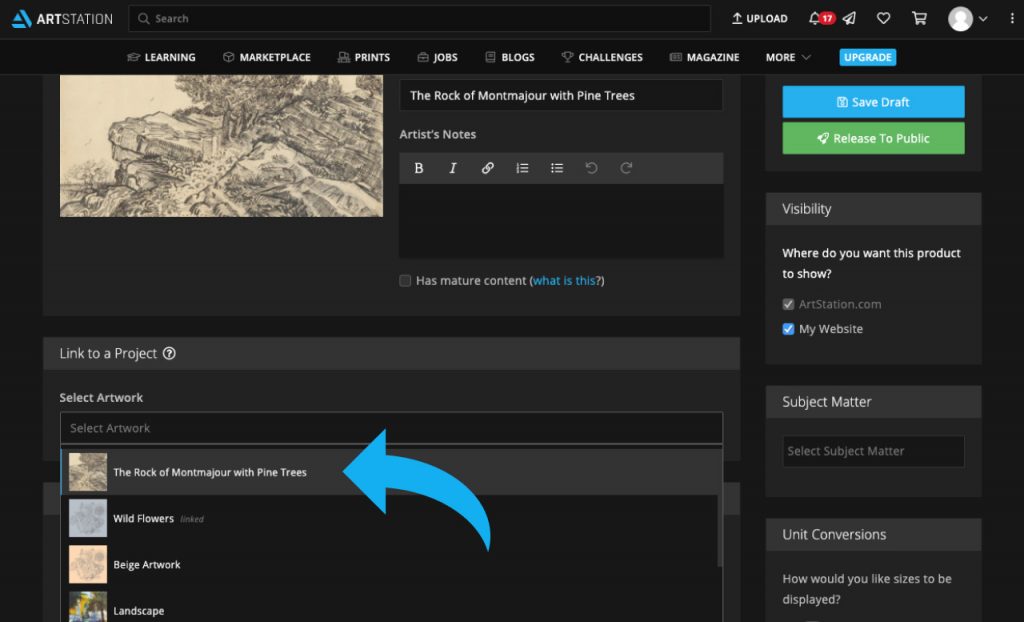Choose Landscape artwork option

coord(389,607)
